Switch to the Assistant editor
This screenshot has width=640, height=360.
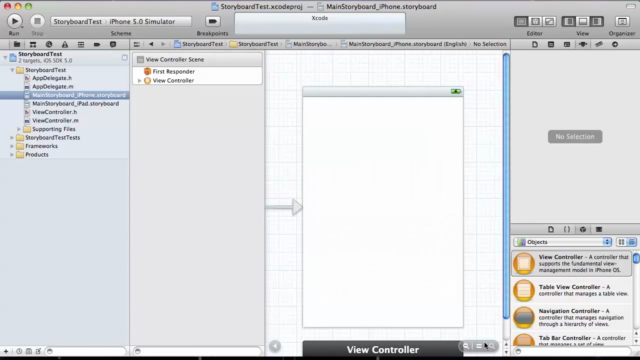[535, 21]
